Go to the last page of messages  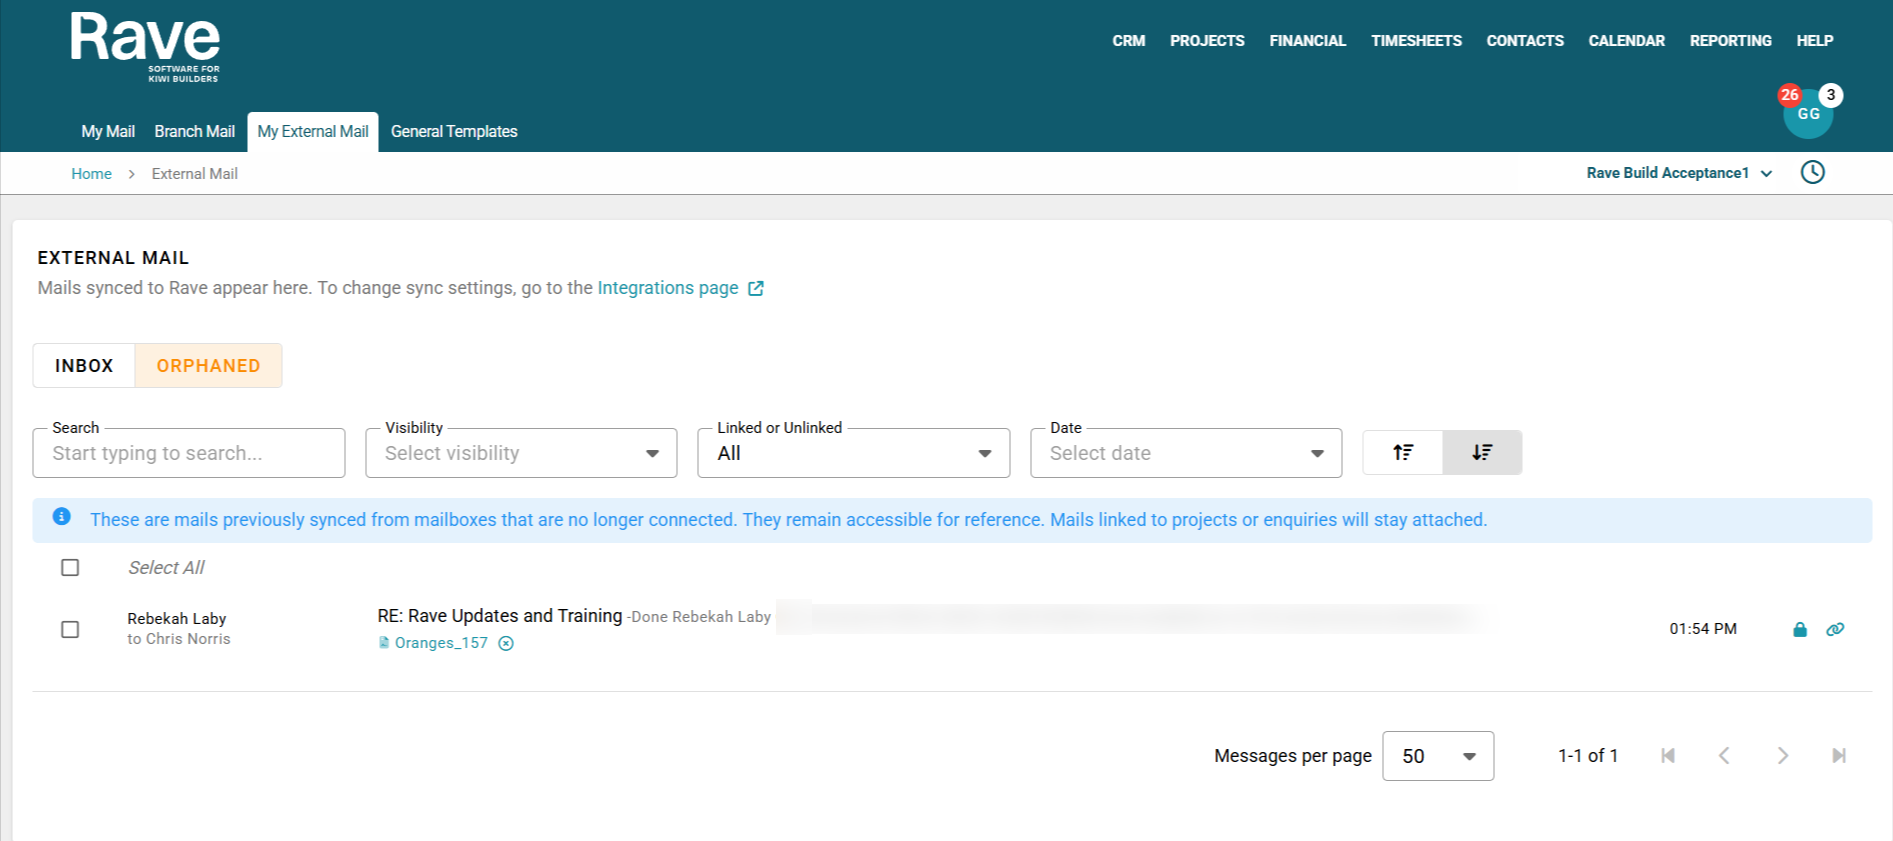[1838, 756]
